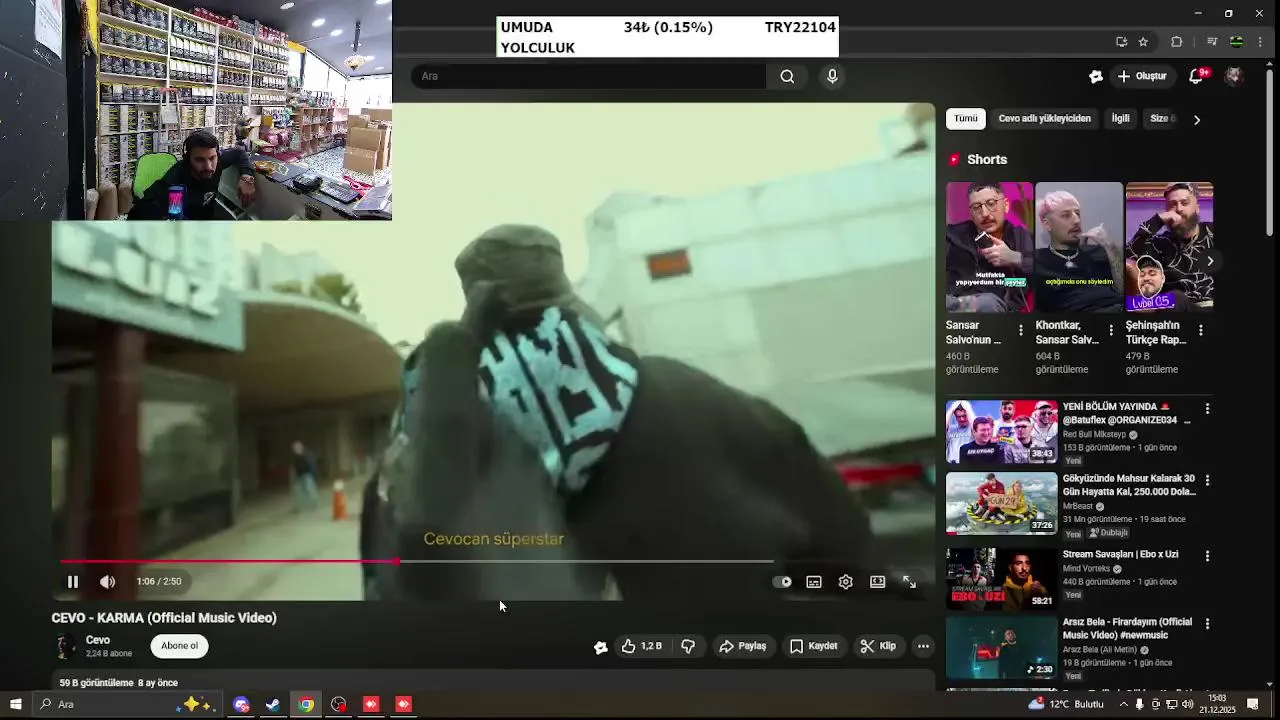This screenshot has width=1280, height=720.
Task: Click the YouTube search field
Action: coord(589,76)
